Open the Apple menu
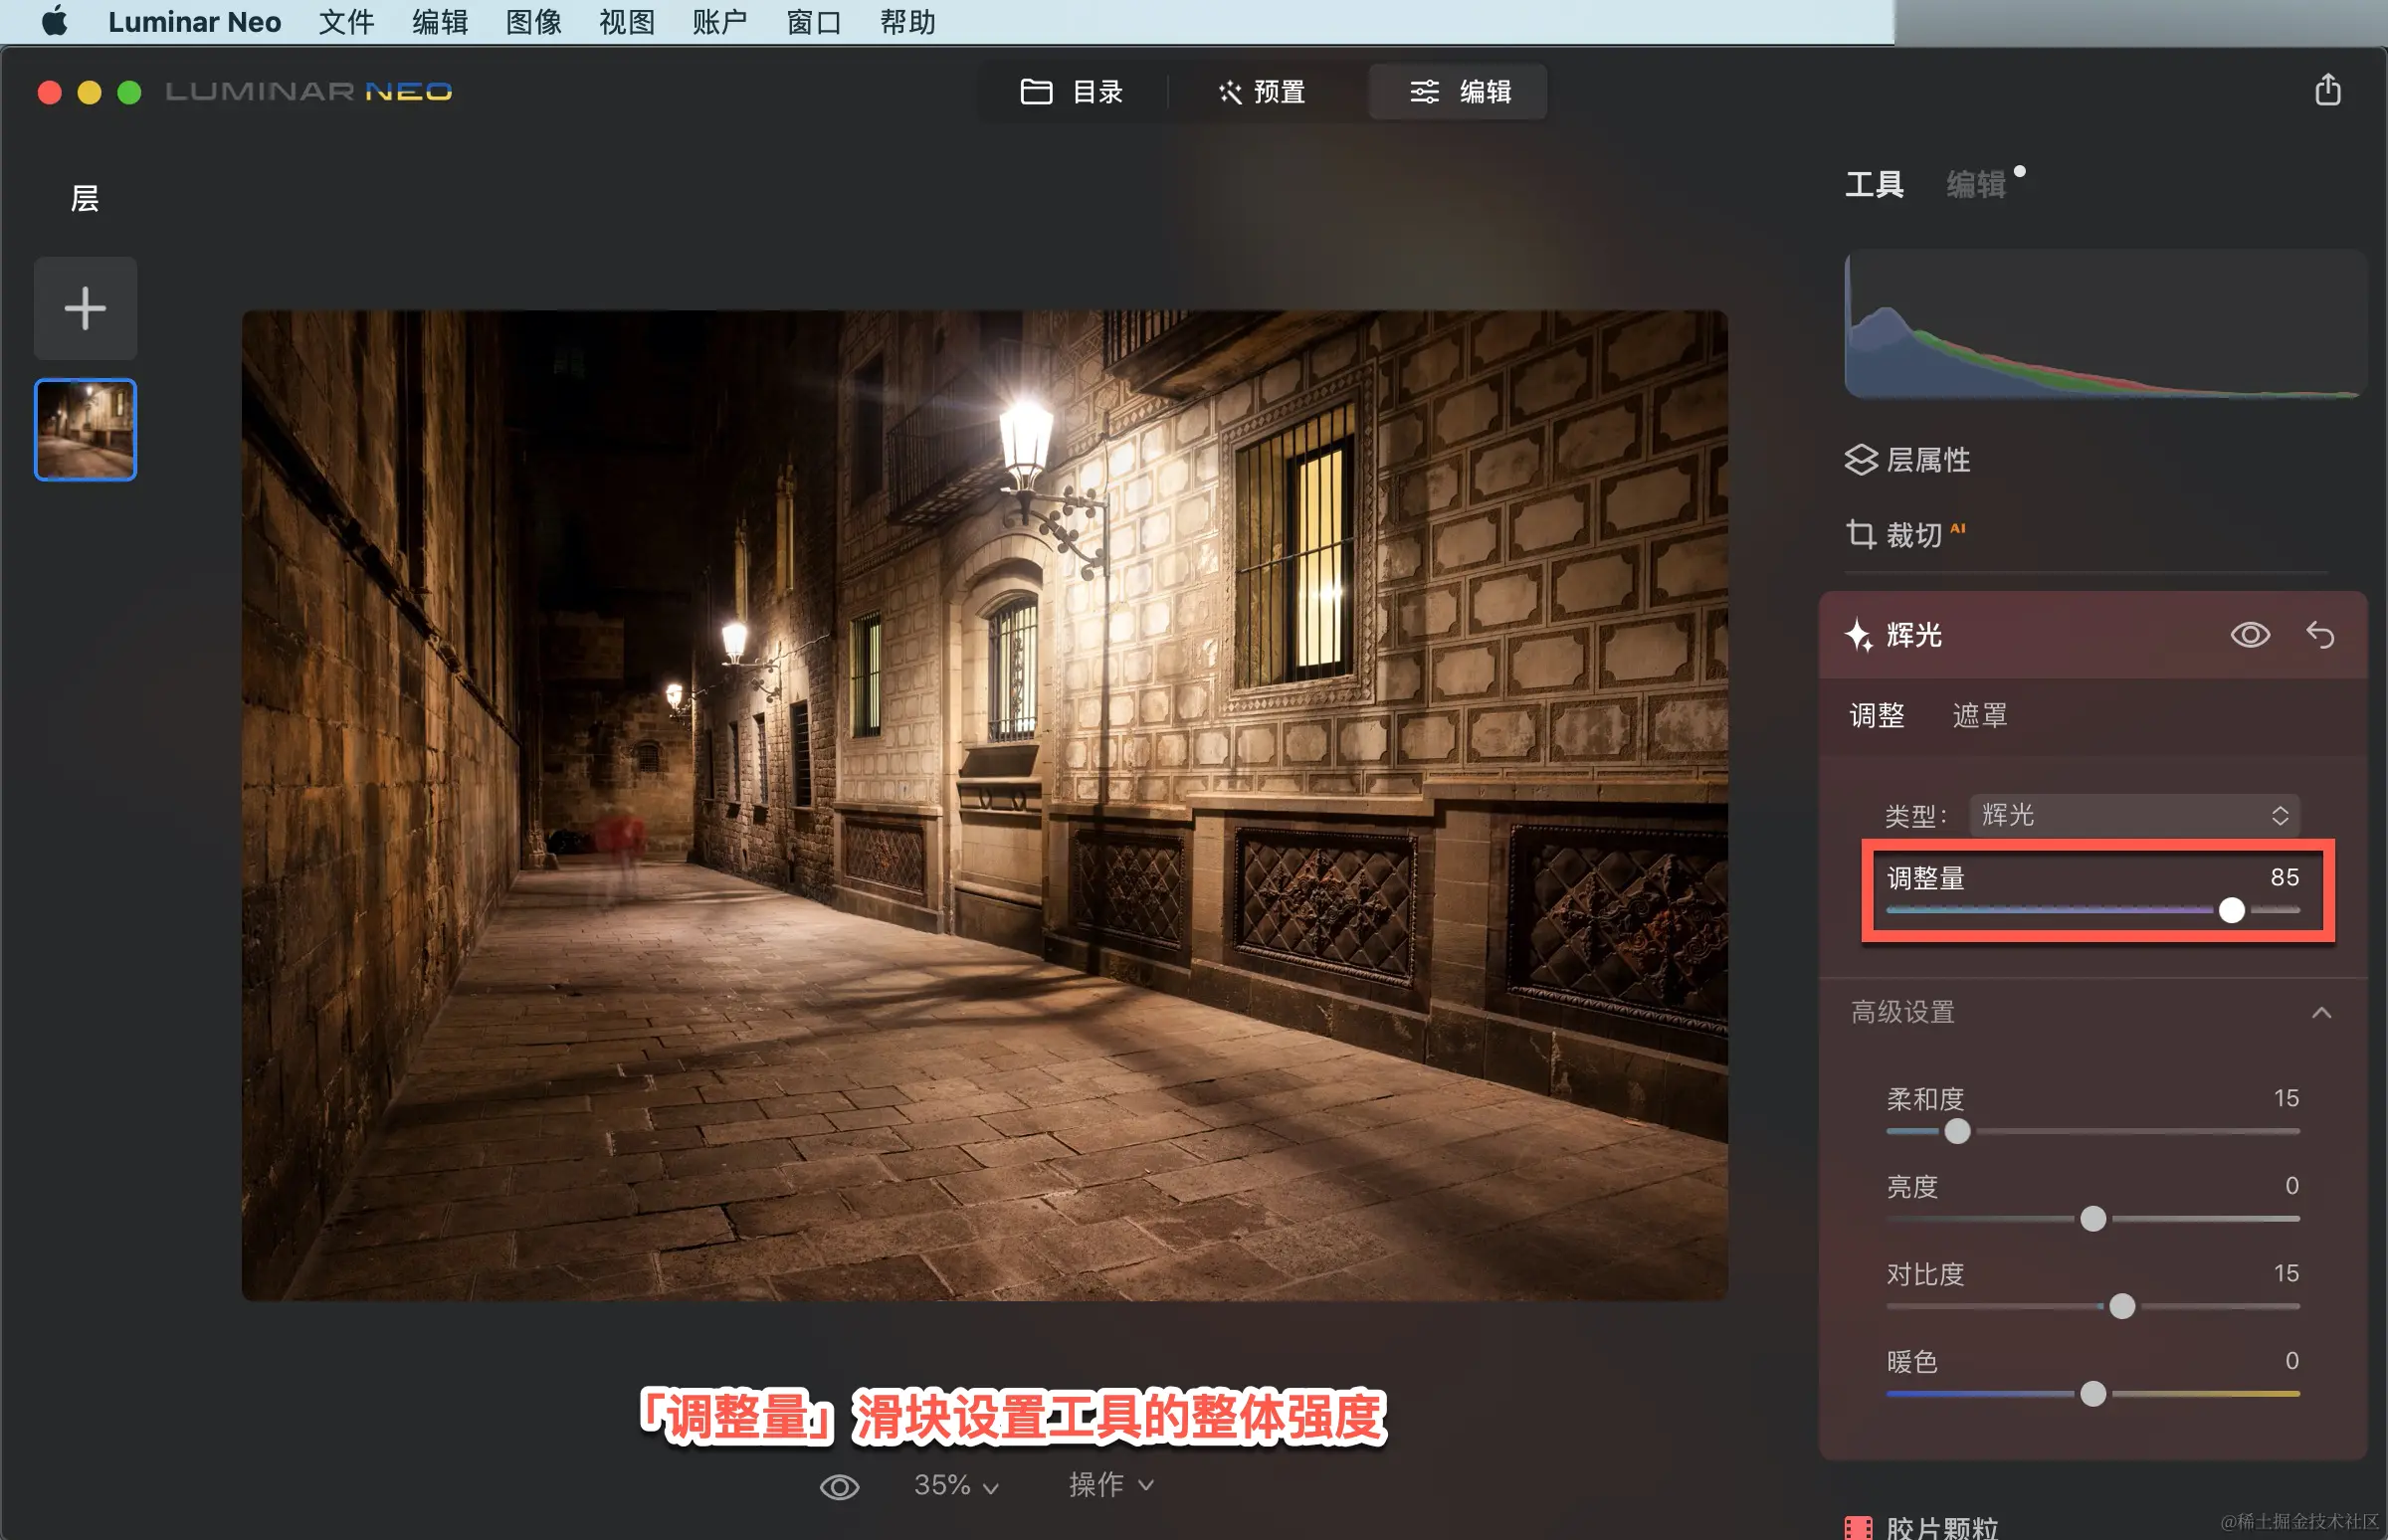 click(54, 21)
